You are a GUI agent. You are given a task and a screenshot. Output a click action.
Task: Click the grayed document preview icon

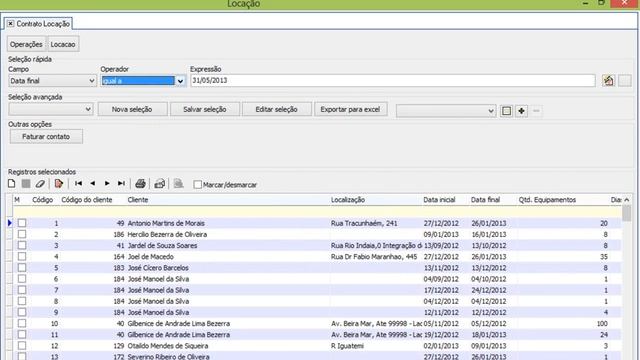pos(178,184)
